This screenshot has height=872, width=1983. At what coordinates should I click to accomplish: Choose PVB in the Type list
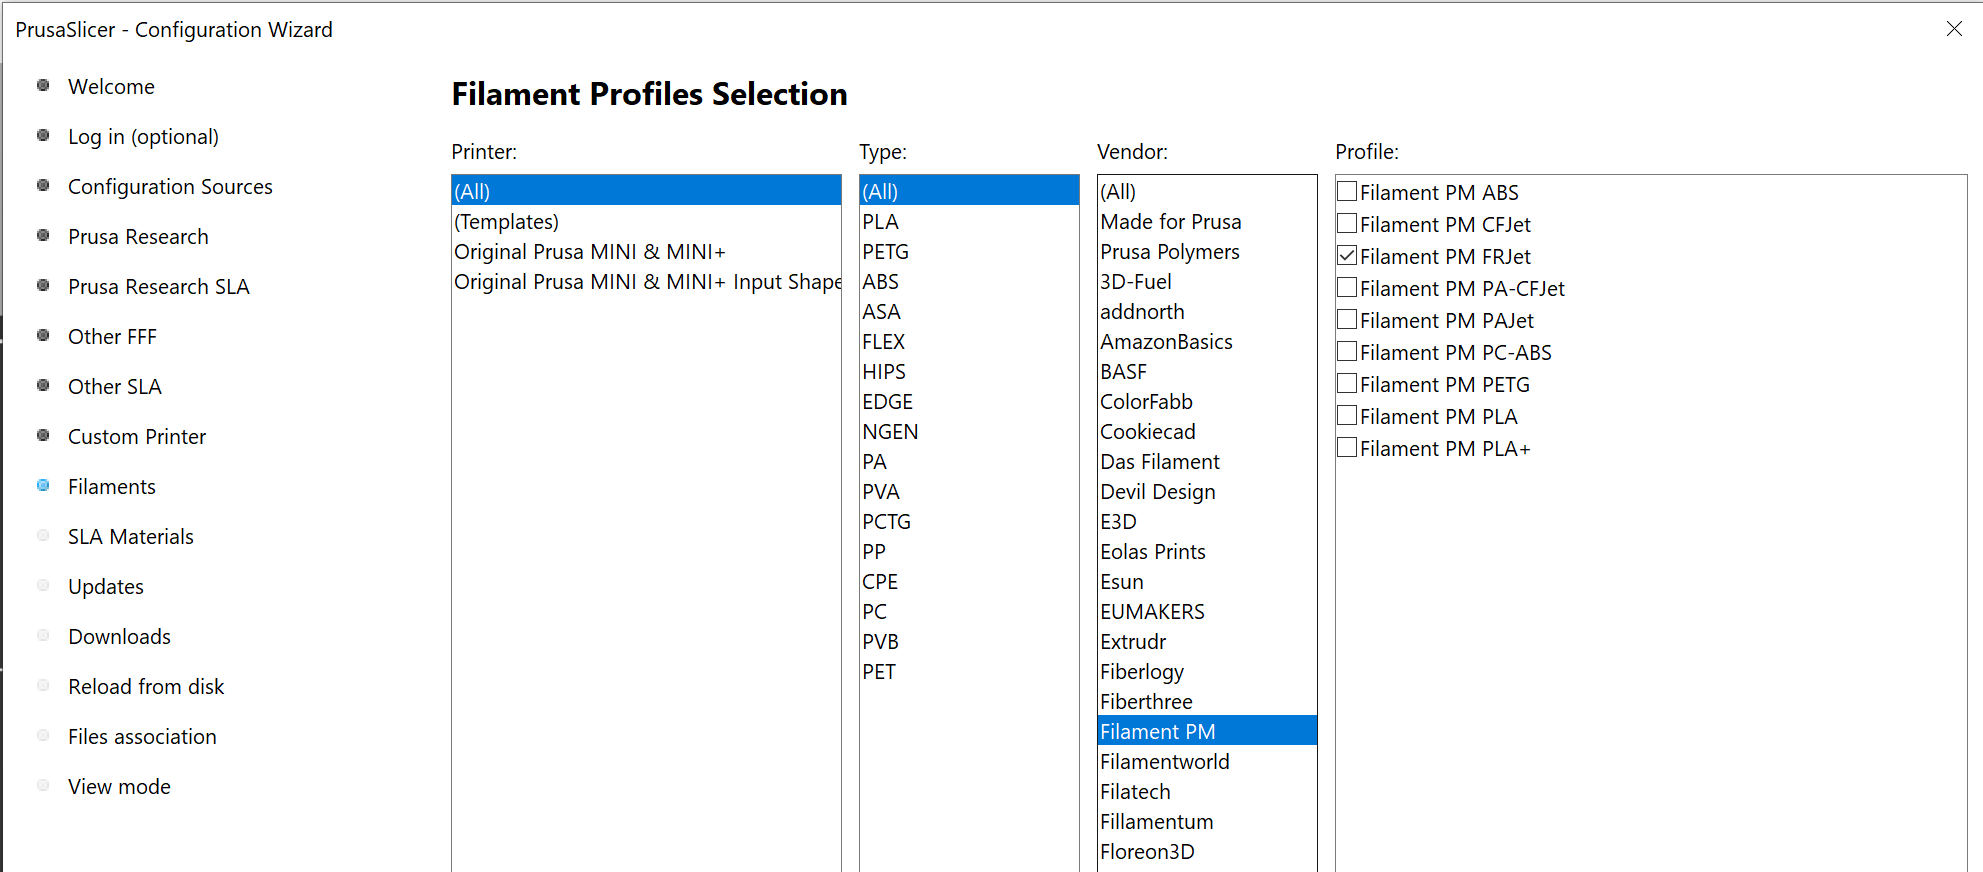[969, 641]
